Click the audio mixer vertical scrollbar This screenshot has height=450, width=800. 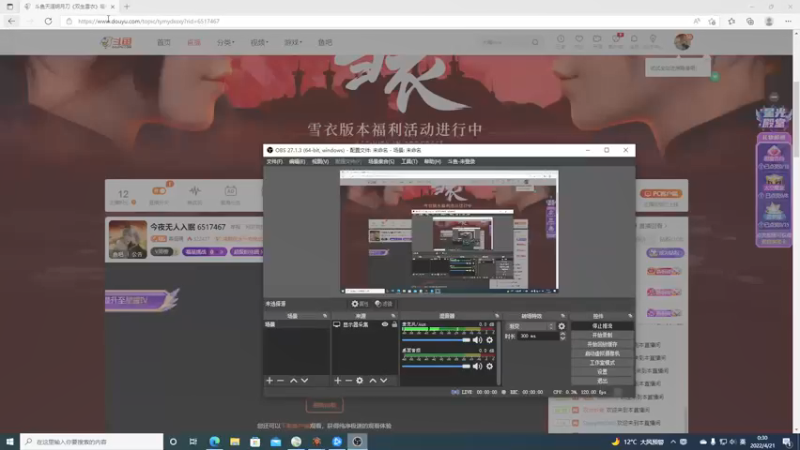pyautogui.click(x=498, y=352)
